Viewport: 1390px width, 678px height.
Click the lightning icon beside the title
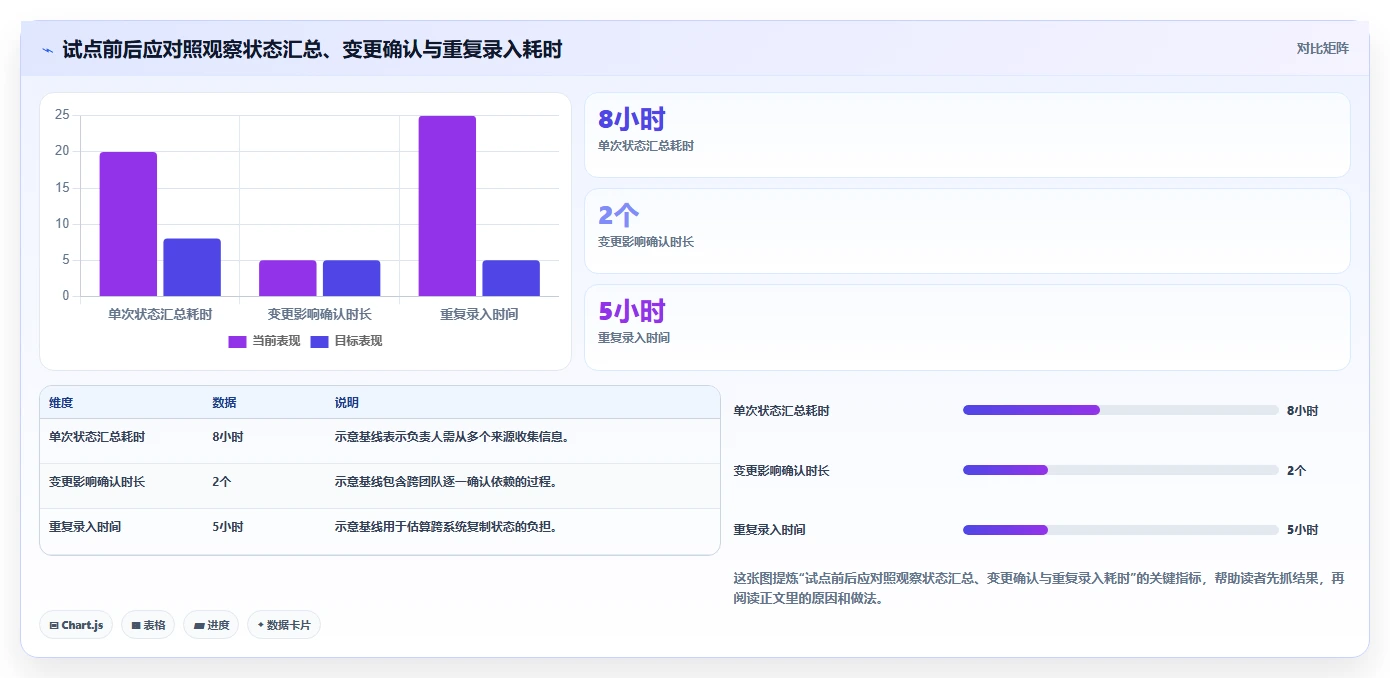click(x=48, y=49)
